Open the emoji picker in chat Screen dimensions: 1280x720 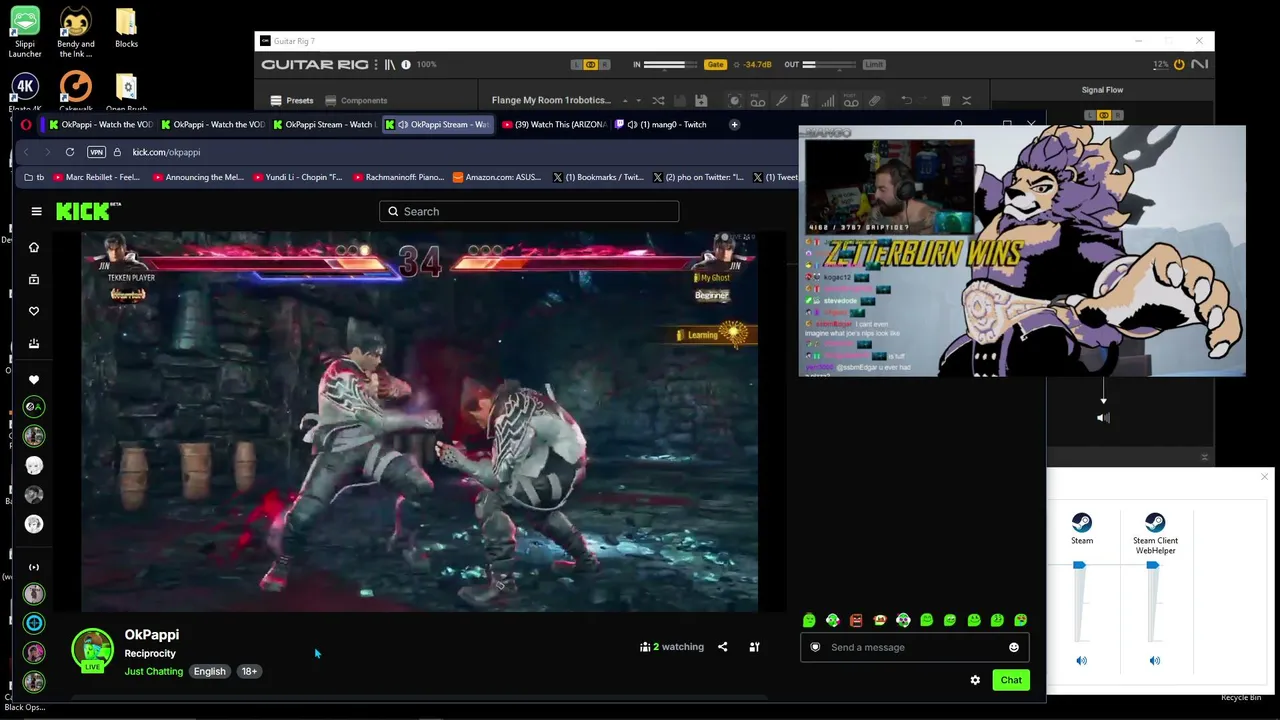(1014, 647)
